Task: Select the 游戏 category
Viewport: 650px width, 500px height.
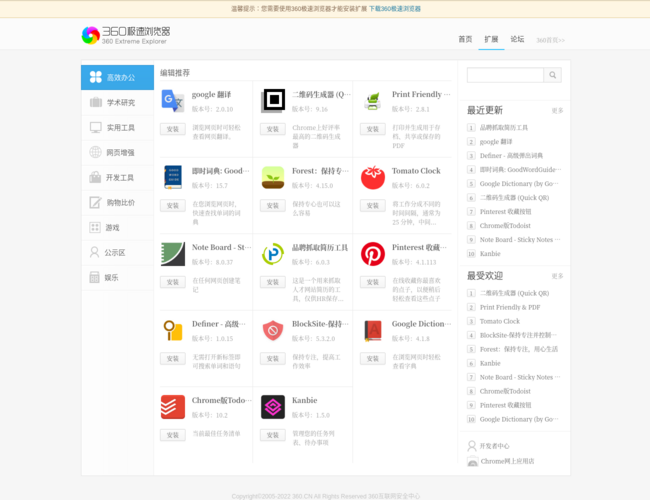Action: point(117,228)
